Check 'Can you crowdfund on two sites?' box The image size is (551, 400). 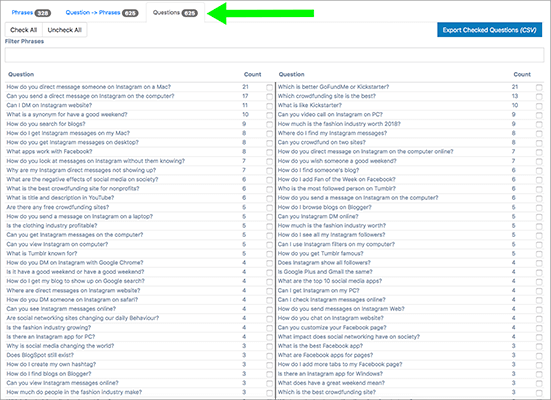(539, 143)
